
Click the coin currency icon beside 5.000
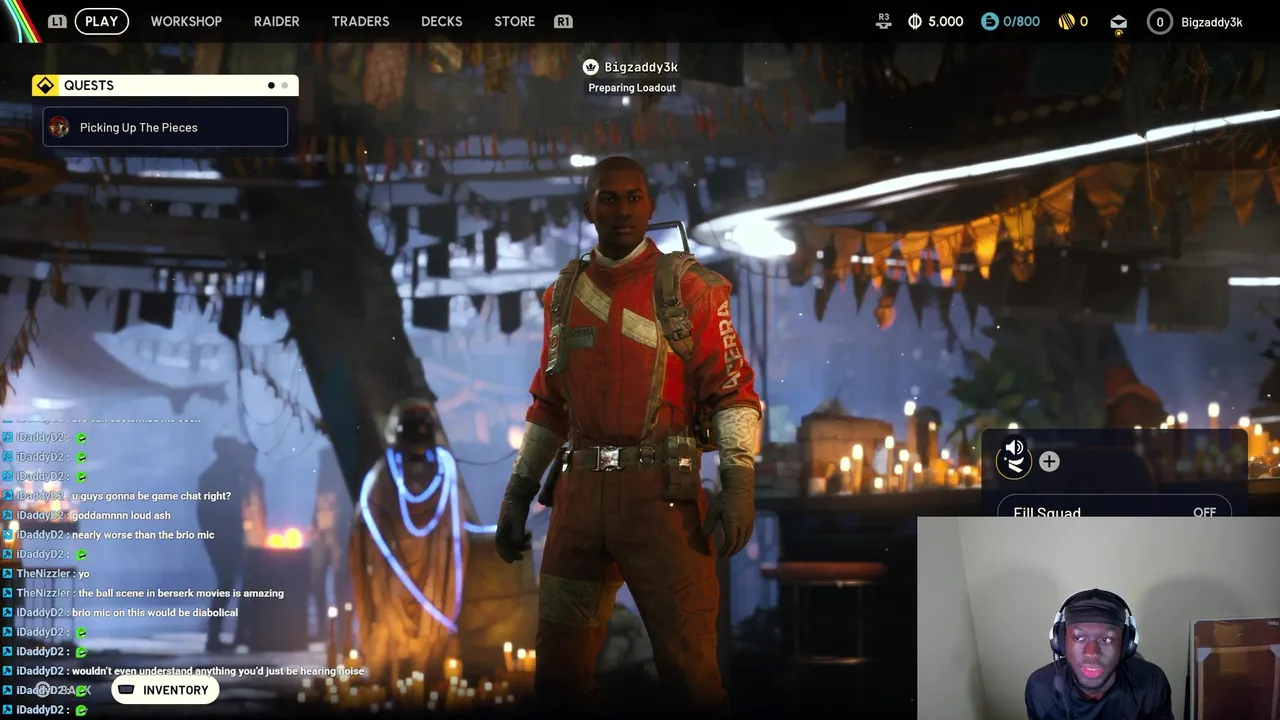pos(914,22)
